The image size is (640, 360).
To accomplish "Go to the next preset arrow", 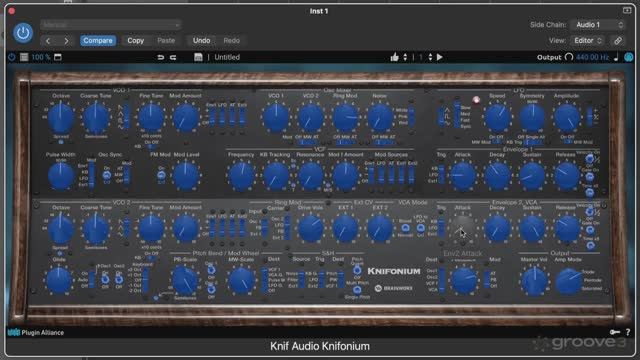I will click(66, 40).
